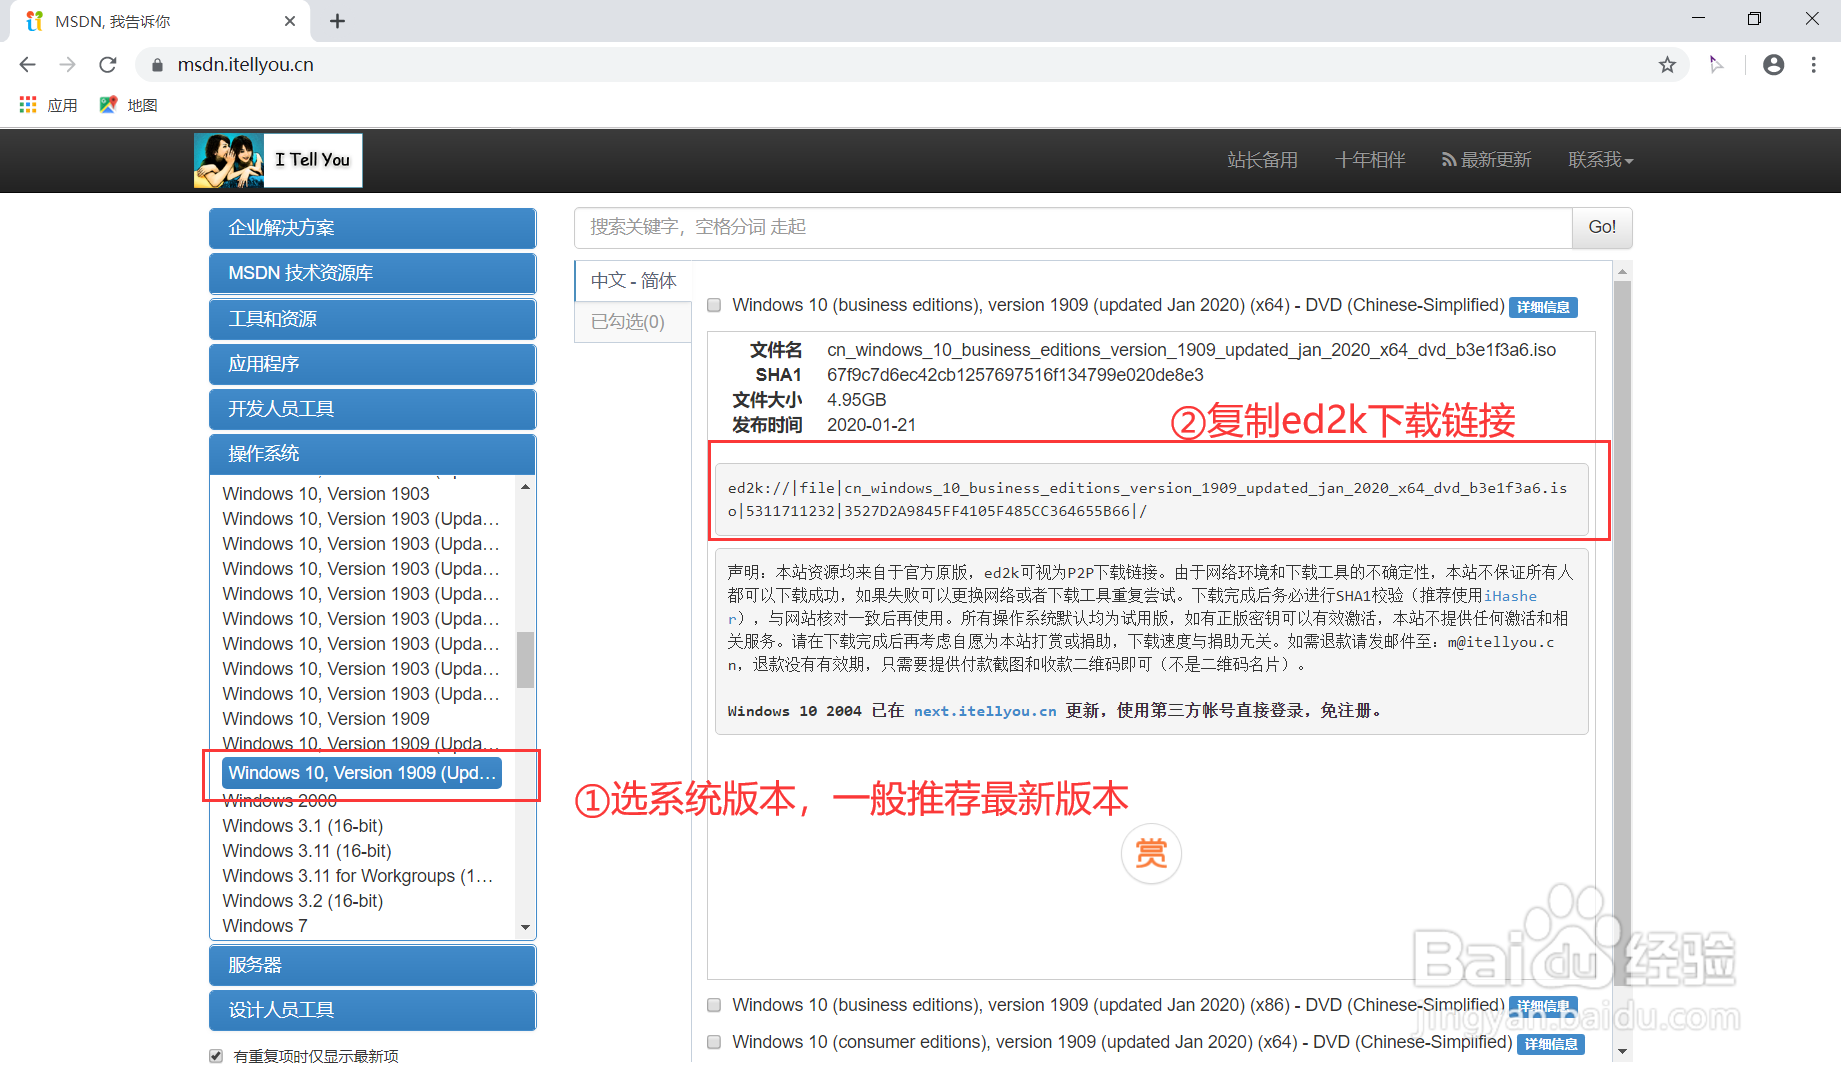Viewport: 1841px width, 1080px height.
Task: Click the OS list scrollbar thumb
Action: click(525, 660)
